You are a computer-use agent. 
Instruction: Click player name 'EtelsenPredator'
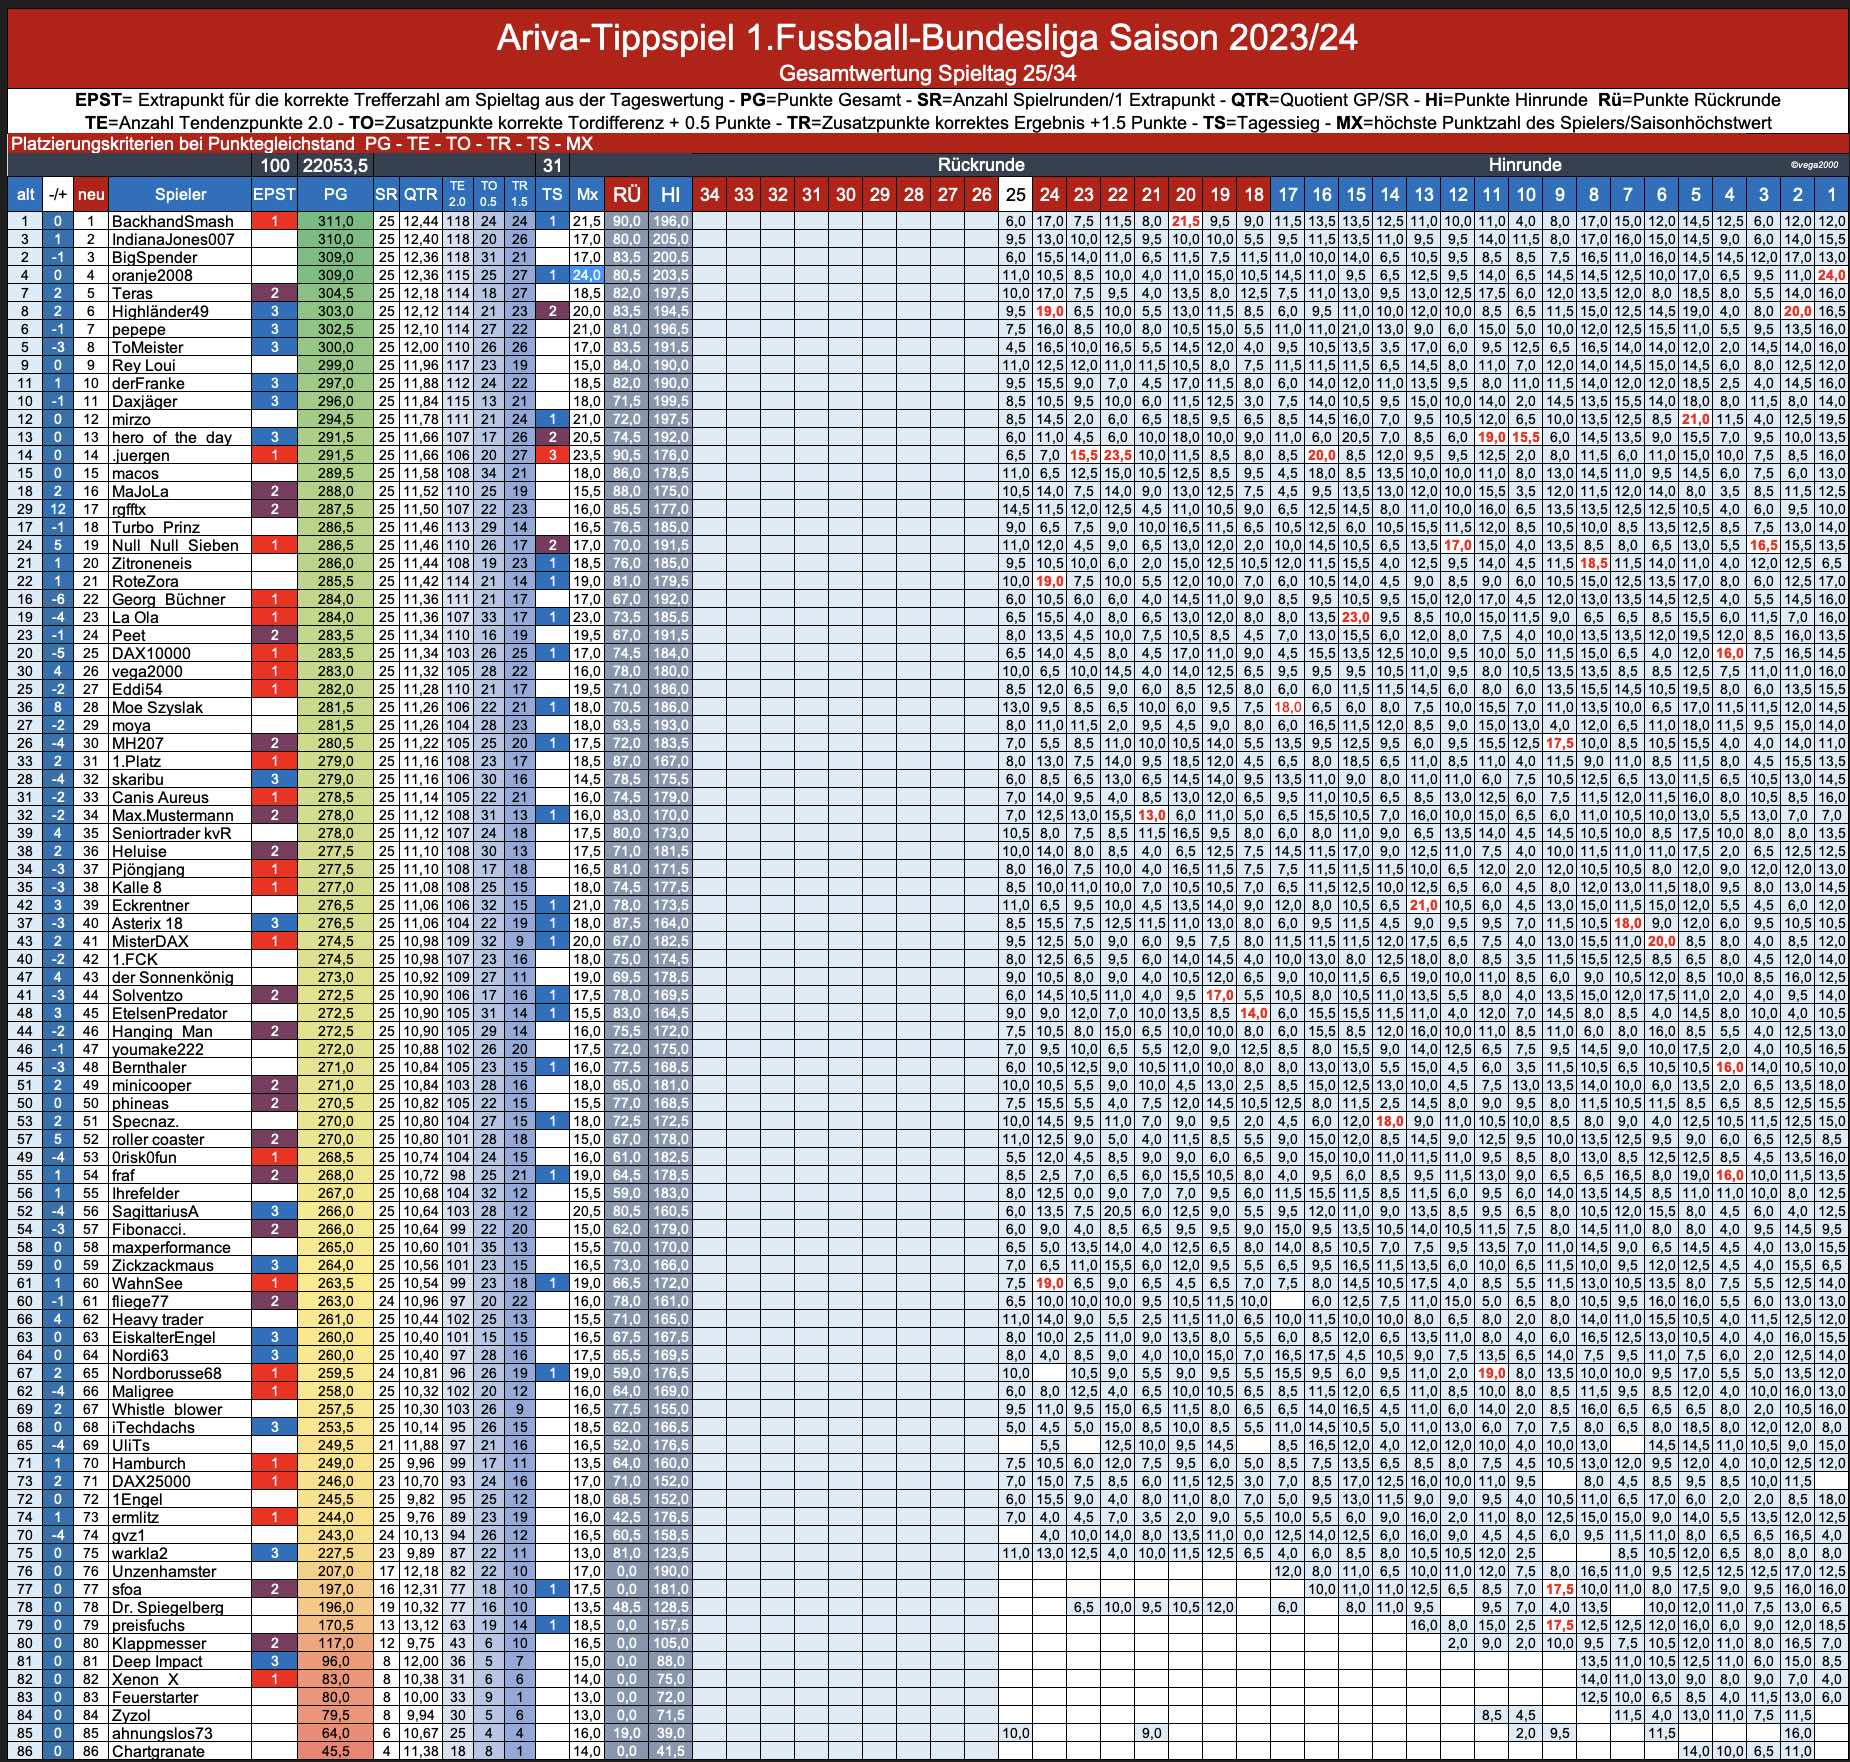tap(169, 1013)
